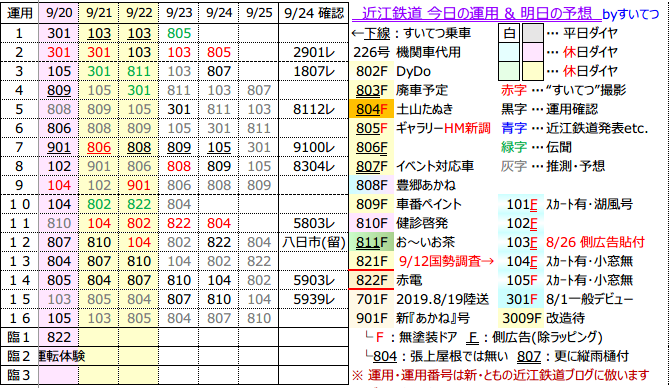The image size is (669, 388).
Task: Select the 9/24 確認 column header
Action: (314, 13)
